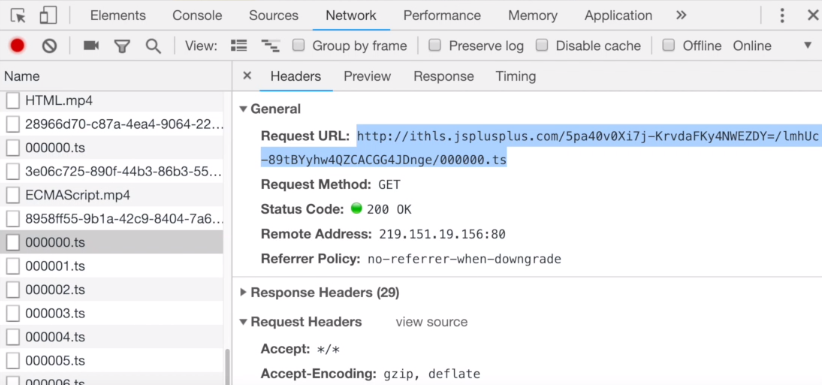822x385 pixels.
Task: Check the Preserve log option
Action: coord(434,46)
